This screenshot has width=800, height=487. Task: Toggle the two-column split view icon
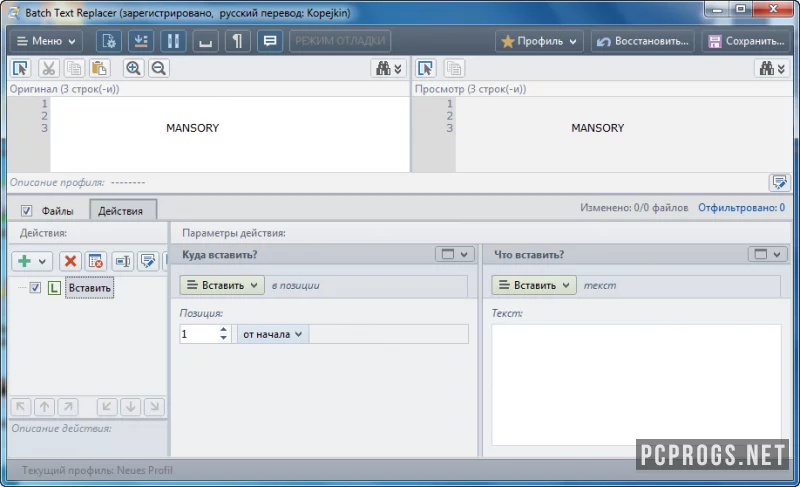[x=173, y=41]
